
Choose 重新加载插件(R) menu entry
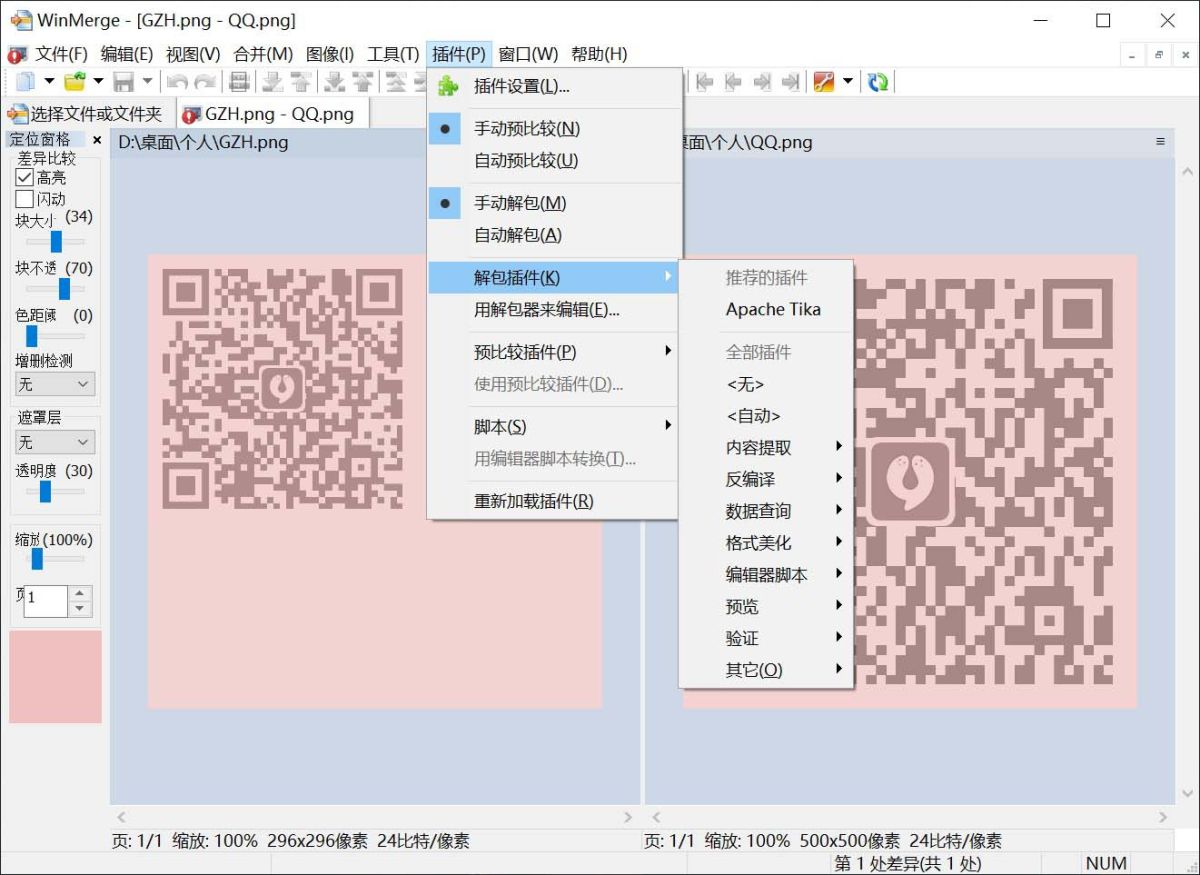[x=555, y=501]
